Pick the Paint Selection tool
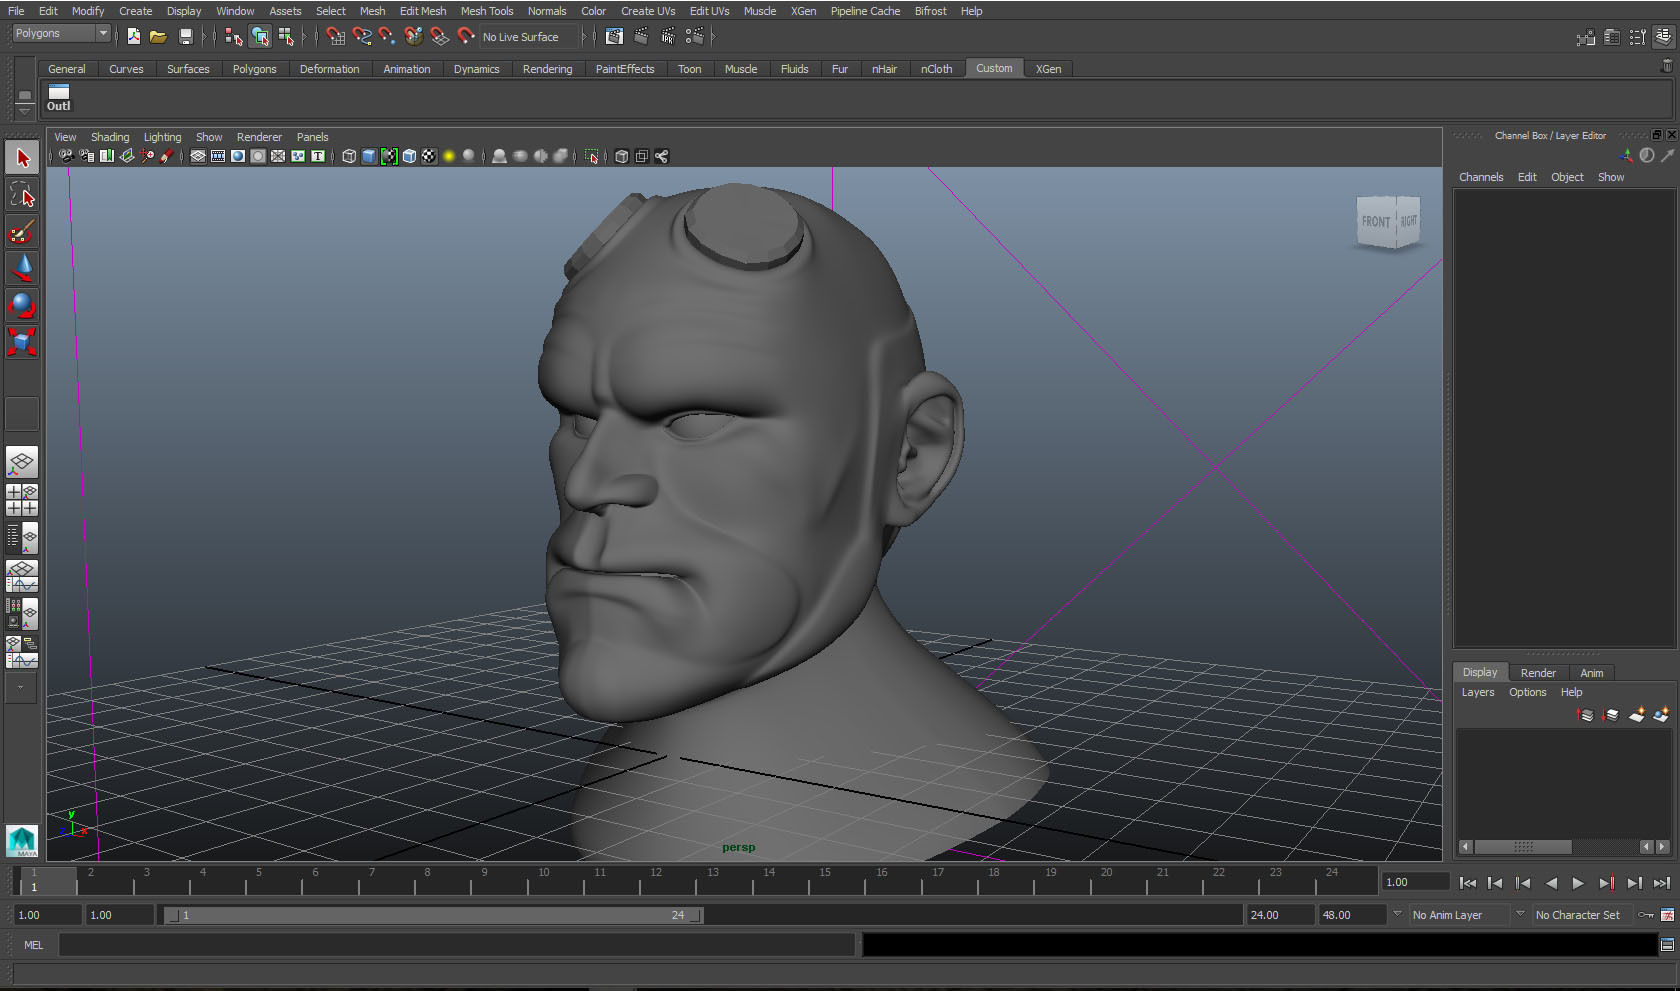This screenshot has width=1680, height=991. [x=22, y=232]
